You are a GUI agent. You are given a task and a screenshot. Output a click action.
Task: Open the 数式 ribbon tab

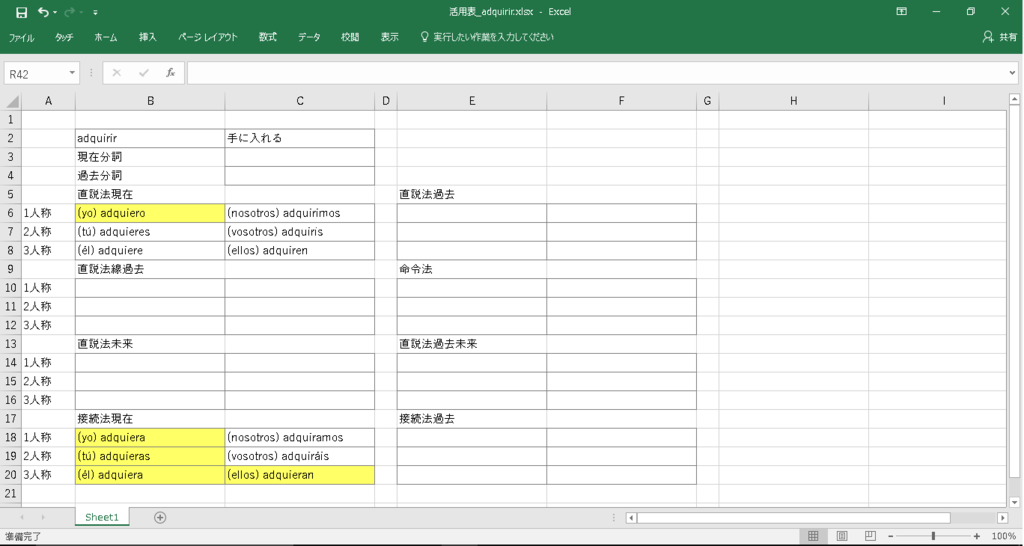pos(268,37)
